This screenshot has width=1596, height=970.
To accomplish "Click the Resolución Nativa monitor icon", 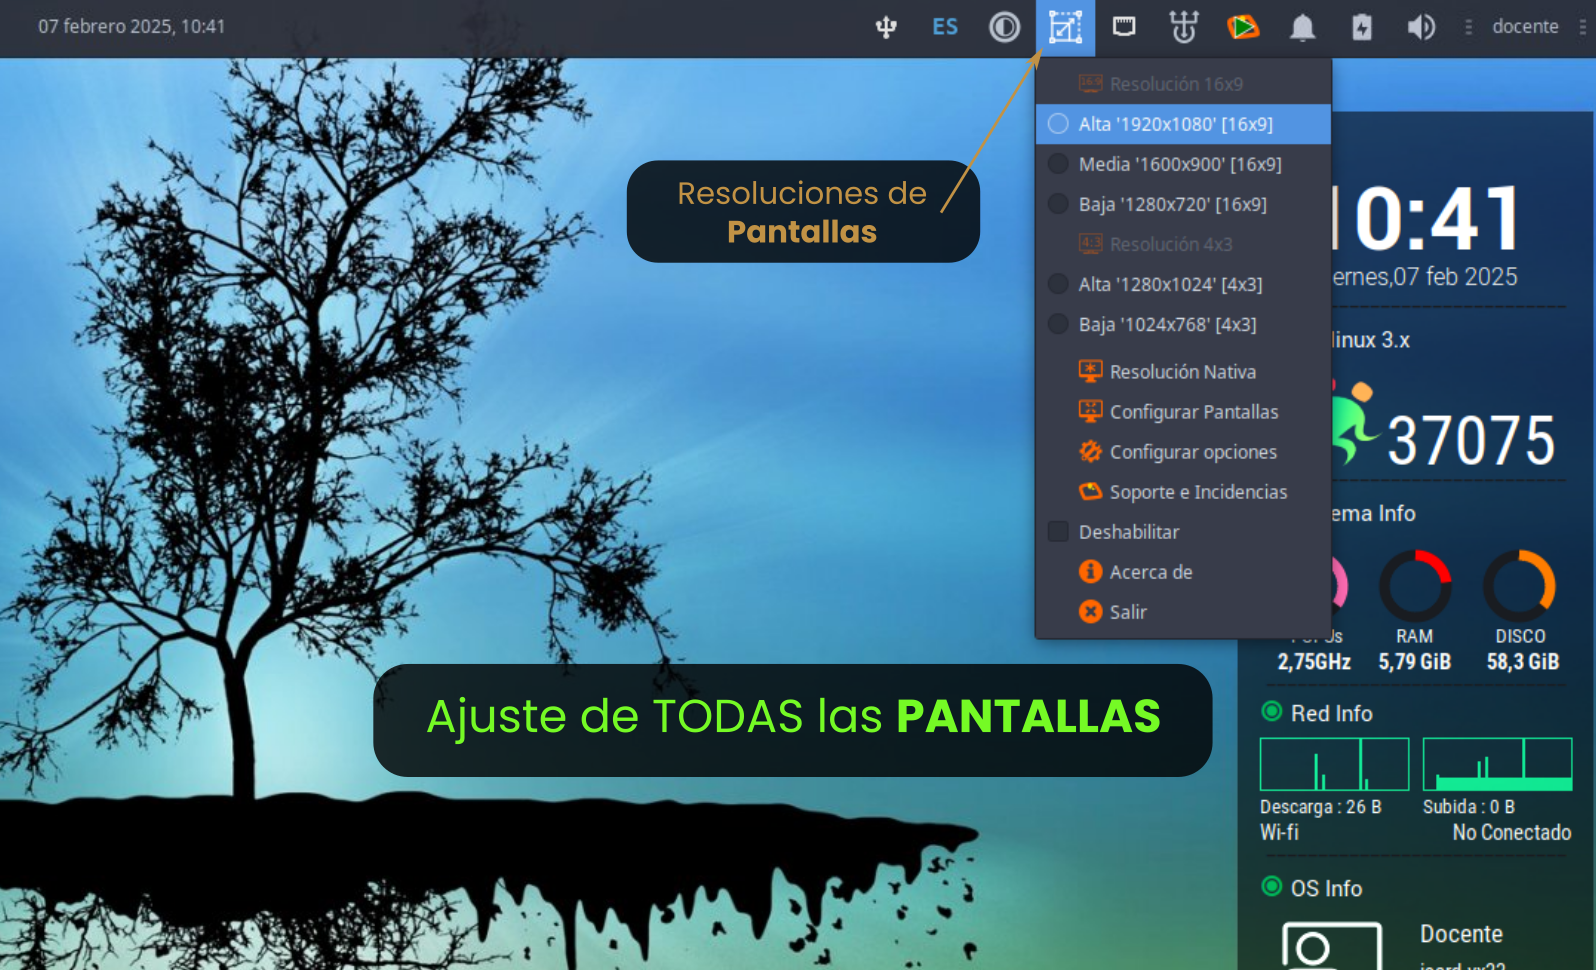I will click(1090, 371).
